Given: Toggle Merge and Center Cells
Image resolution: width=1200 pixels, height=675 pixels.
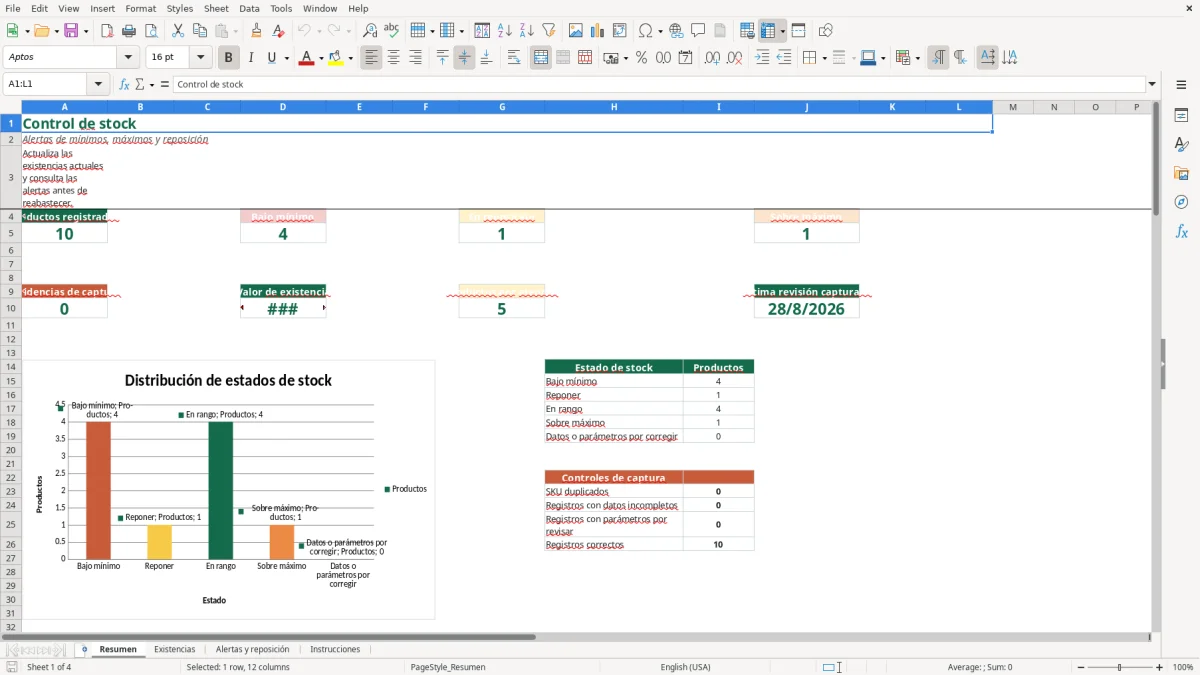Looking at the screenshot, I should 541,58.
